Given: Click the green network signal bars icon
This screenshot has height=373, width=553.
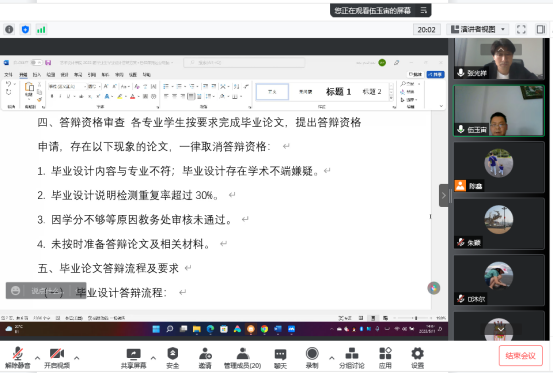Looking at the screenshot, I should coord(41,29).
